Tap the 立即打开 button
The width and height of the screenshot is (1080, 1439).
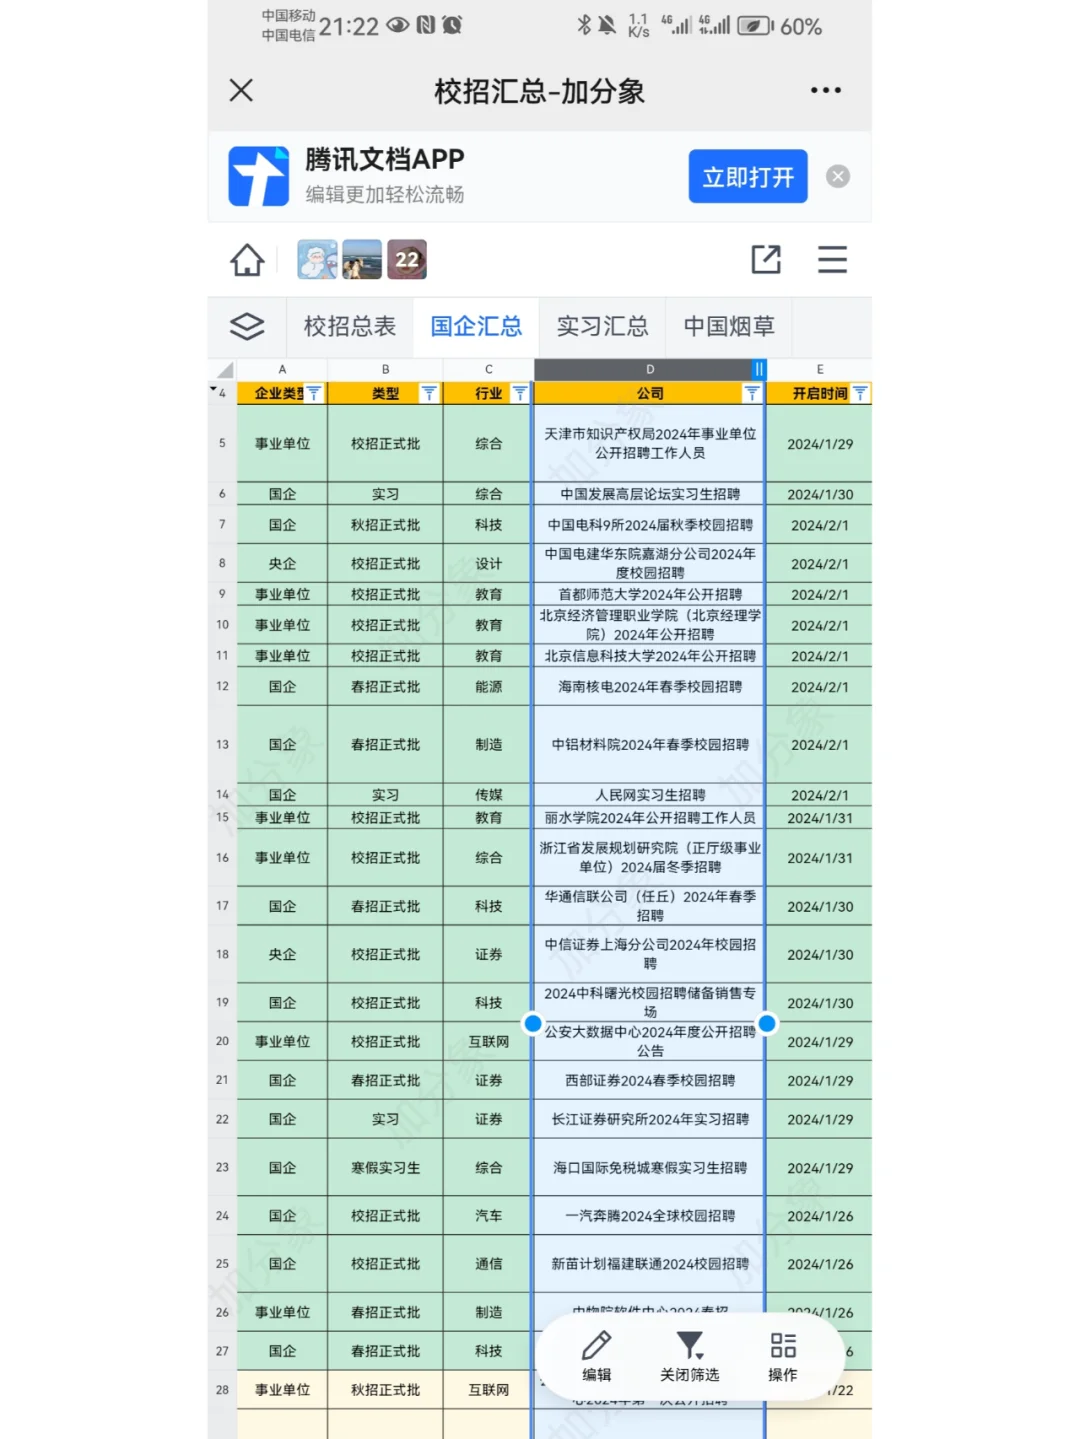click(x=747, y=177)
